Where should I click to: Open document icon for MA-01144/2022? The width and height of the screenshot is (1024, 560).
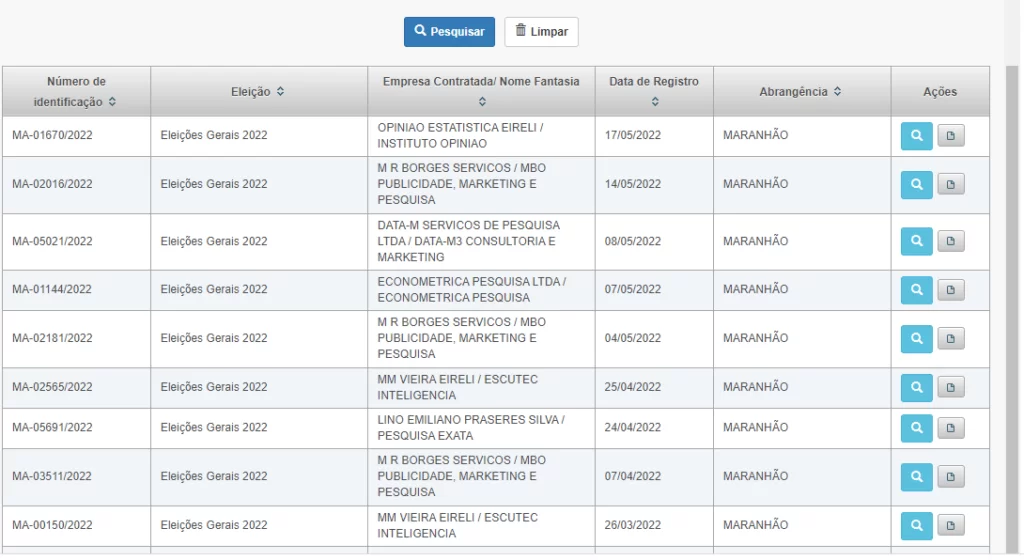tap(950, 290)
